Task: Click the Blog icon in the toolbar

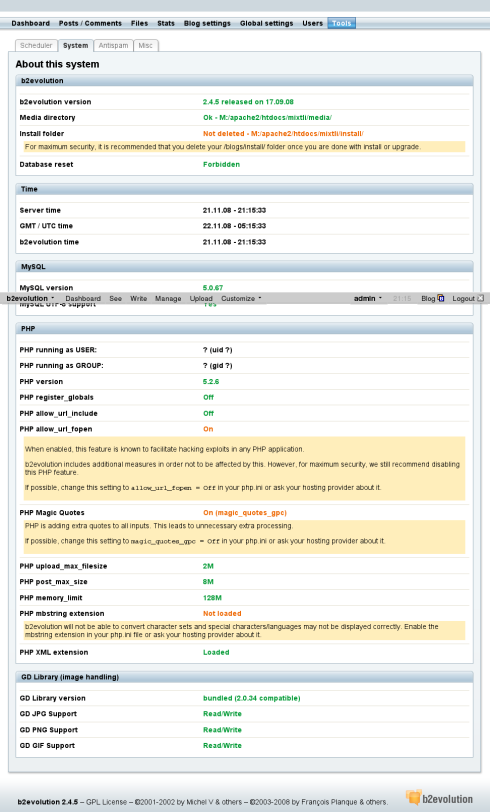Action: tap(441, 298)
